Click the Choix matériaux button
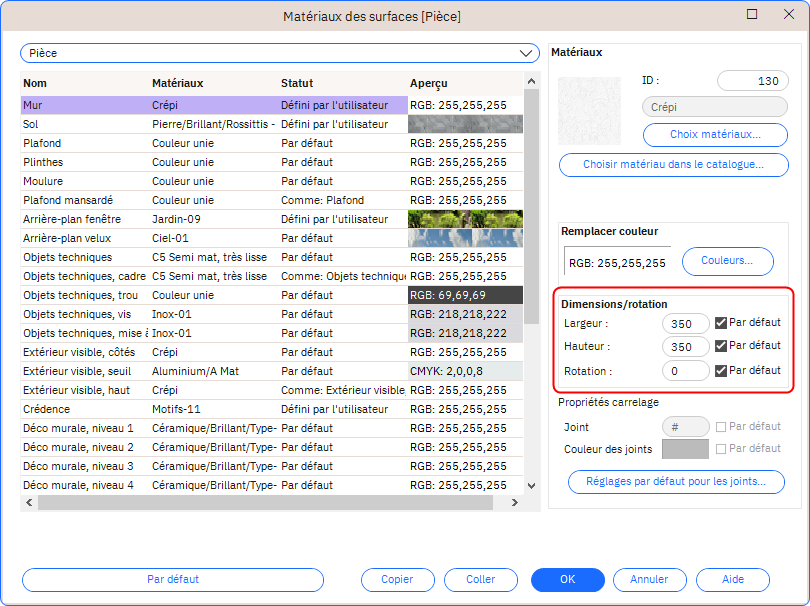Viewport: 810px width, 606px height. [715, 134]
